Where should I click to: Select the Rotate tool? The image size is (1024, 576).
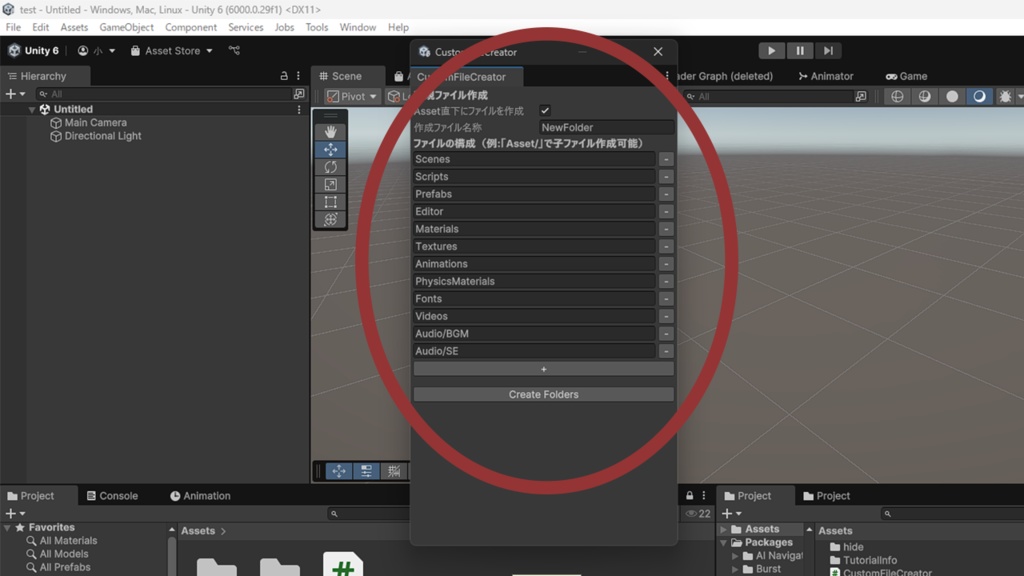(330, 167)
